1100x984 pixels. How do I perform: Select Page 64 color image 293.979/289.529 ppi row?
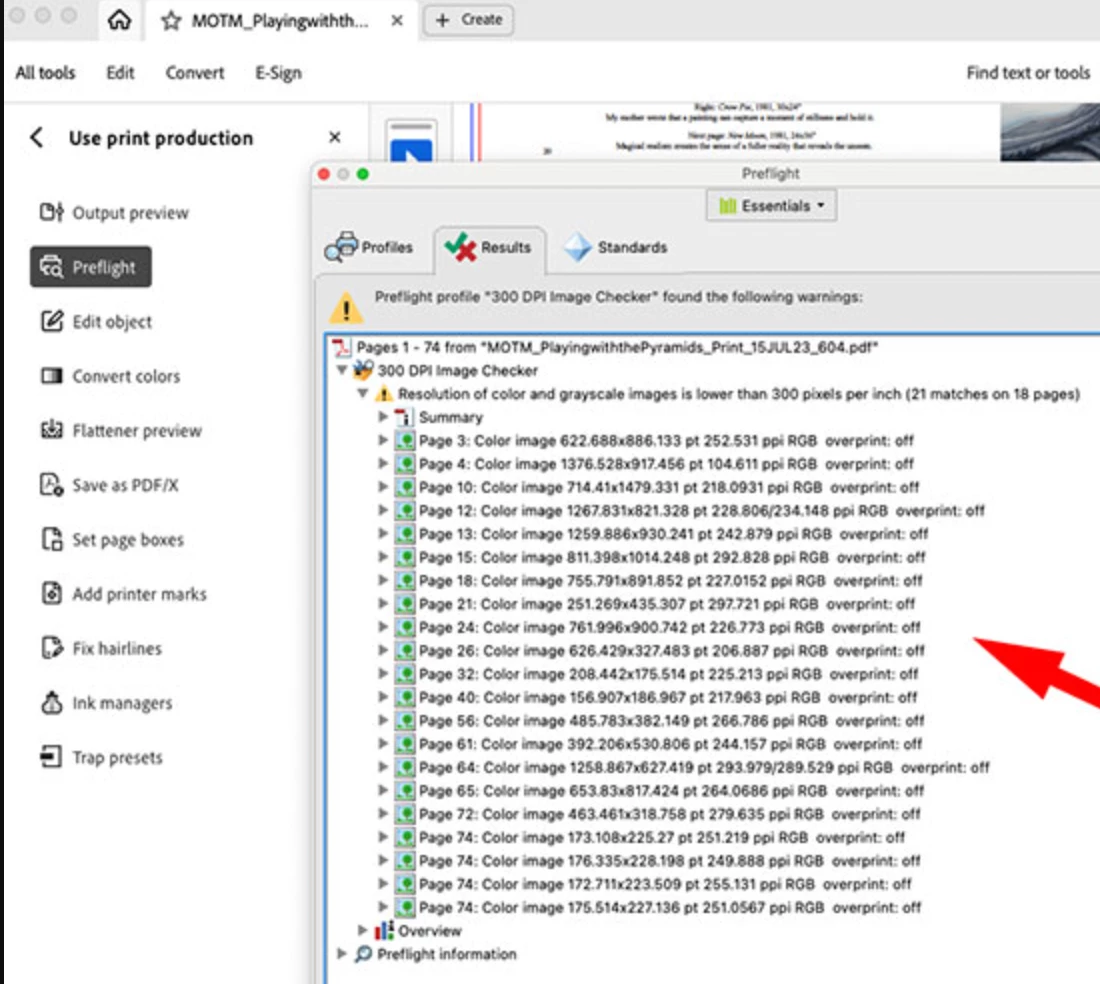click(704, 767)
